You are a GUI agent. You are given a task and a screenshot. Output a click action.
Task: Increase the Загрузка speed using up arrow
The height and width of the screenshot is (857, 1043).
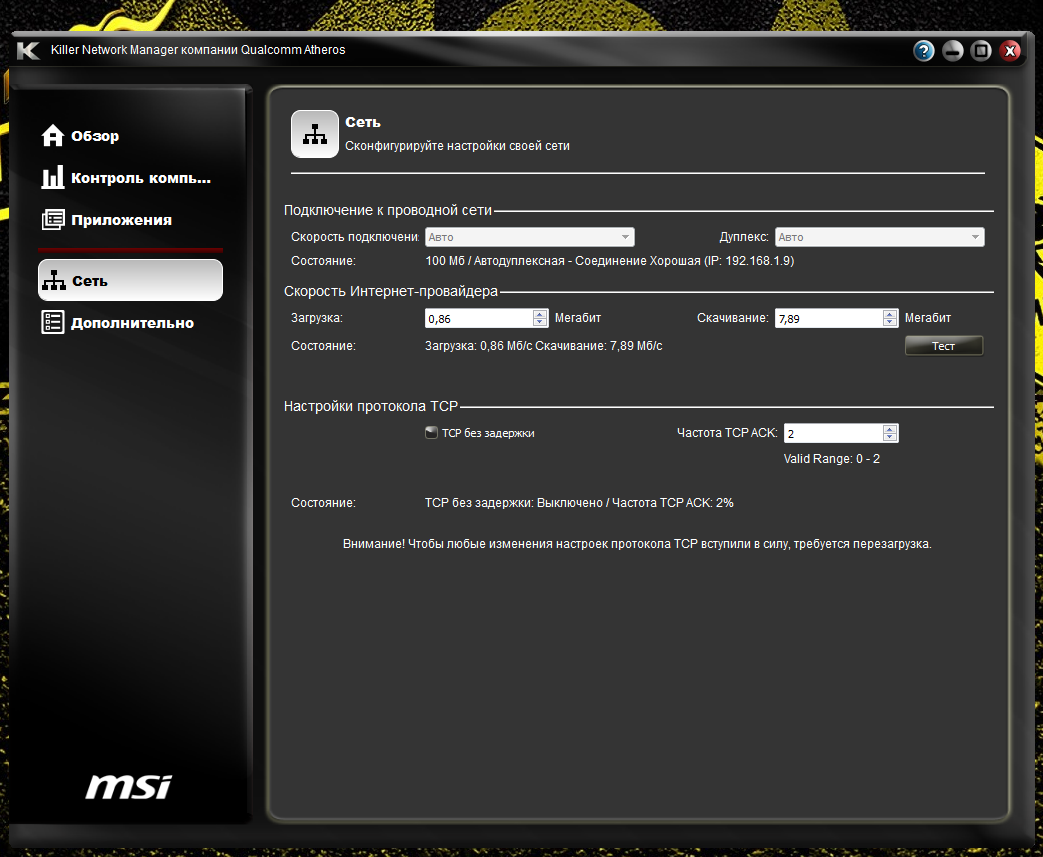540,313
